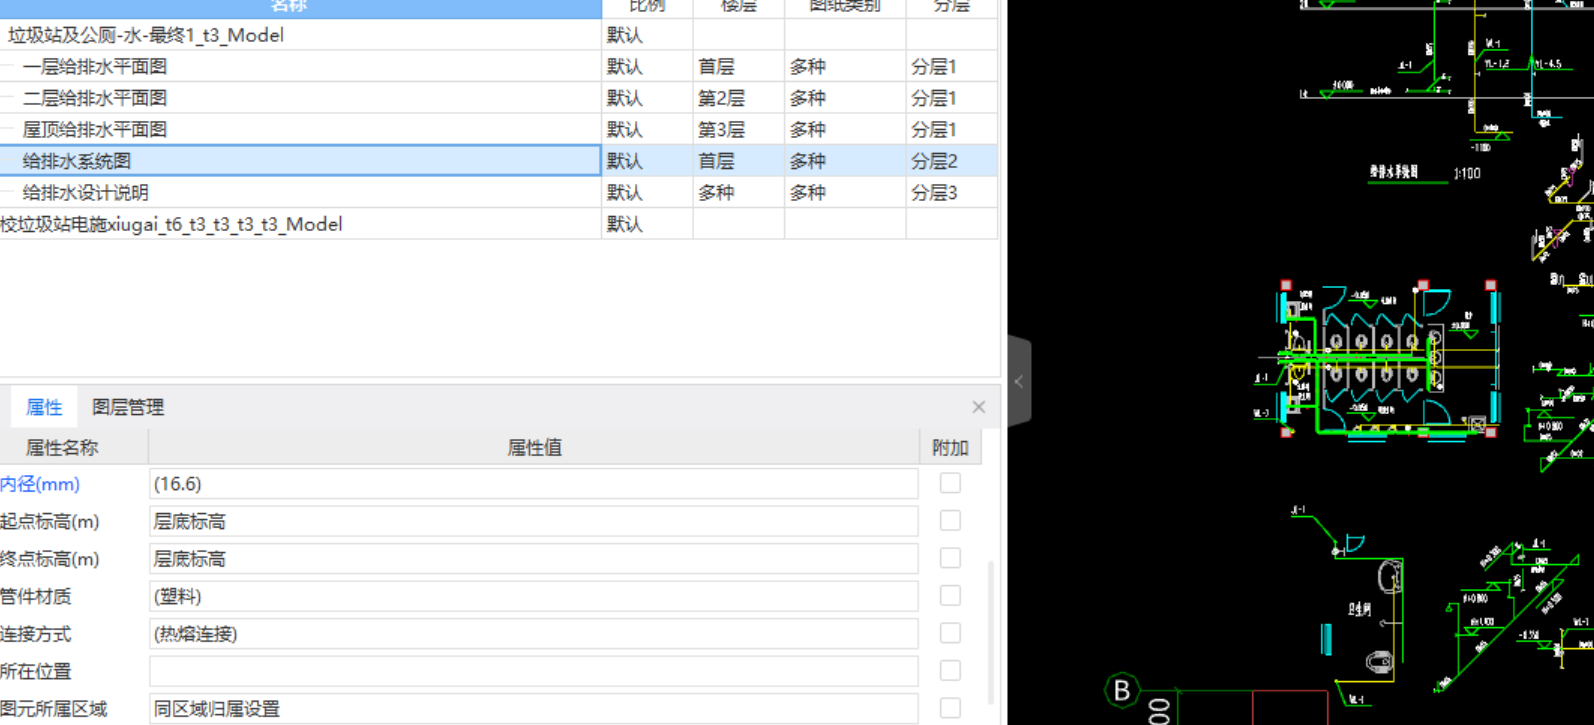The image size is (1594, 725).
Task: Tick the 附加 checkbox for 终点标高(m)
Action: point(950,558)
